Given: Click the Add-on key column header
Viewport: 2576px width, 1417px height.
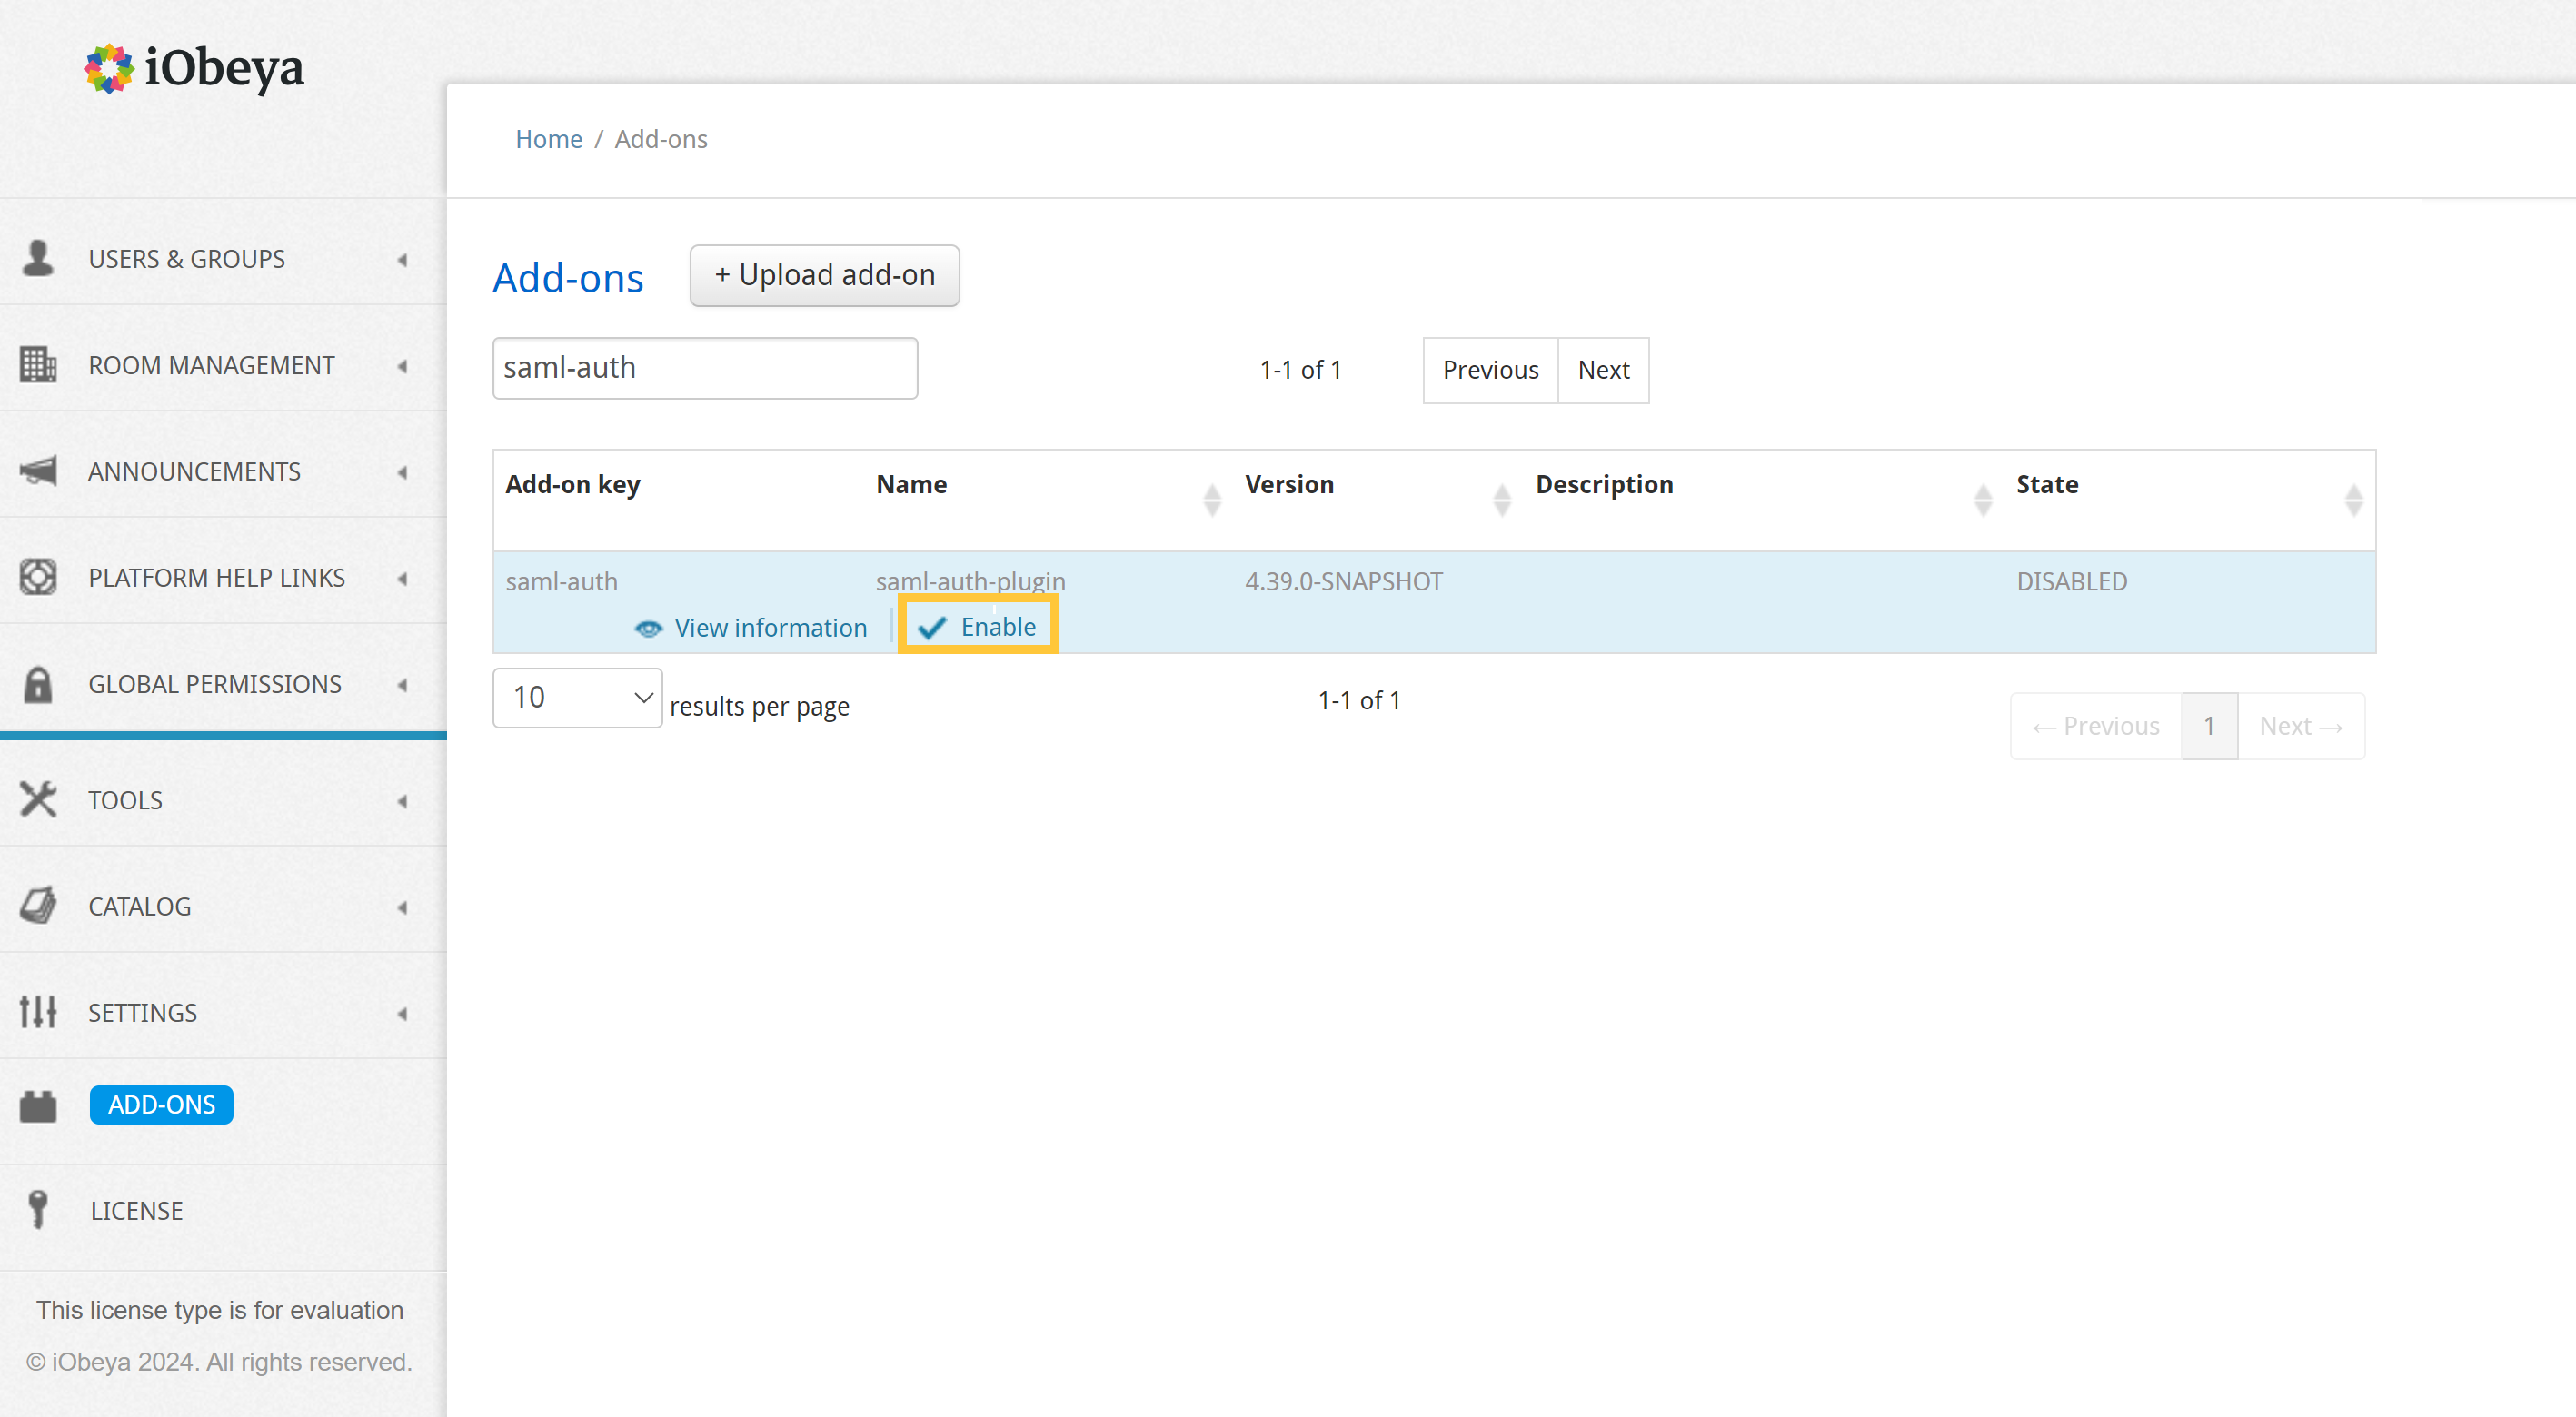Looking at the screenshot, I should tap(572, 485).
